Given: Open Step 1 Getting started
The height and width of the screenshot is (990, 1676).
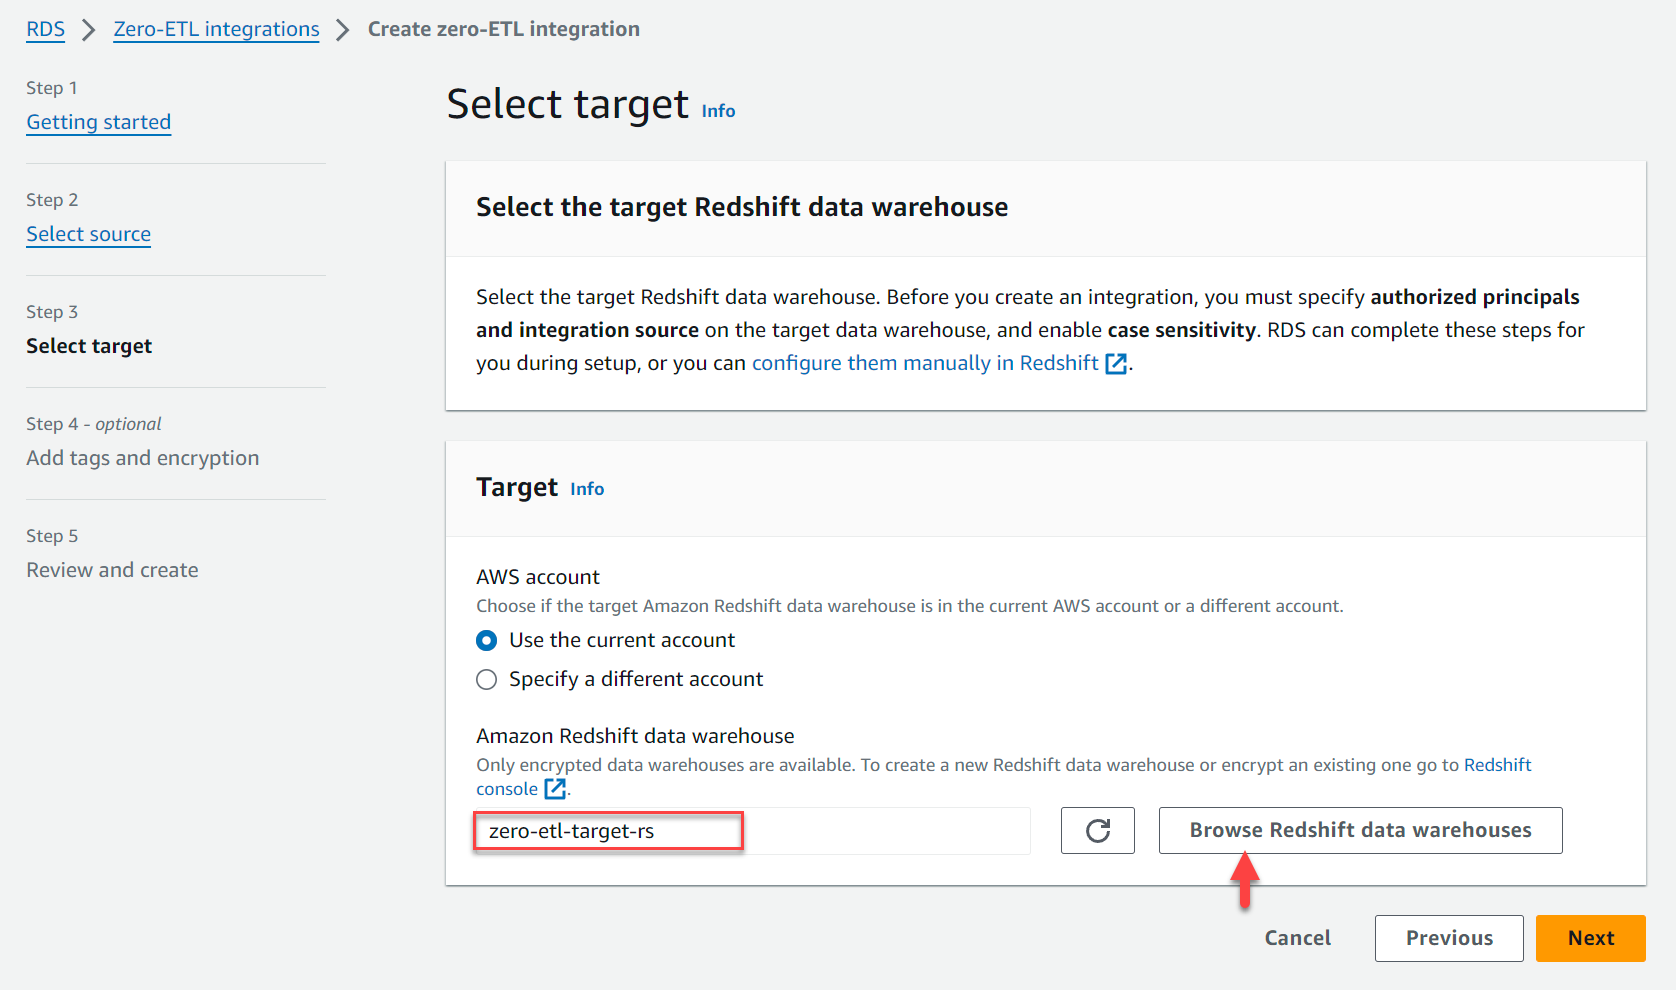Looking at the screenshot, I should [98, 121].
